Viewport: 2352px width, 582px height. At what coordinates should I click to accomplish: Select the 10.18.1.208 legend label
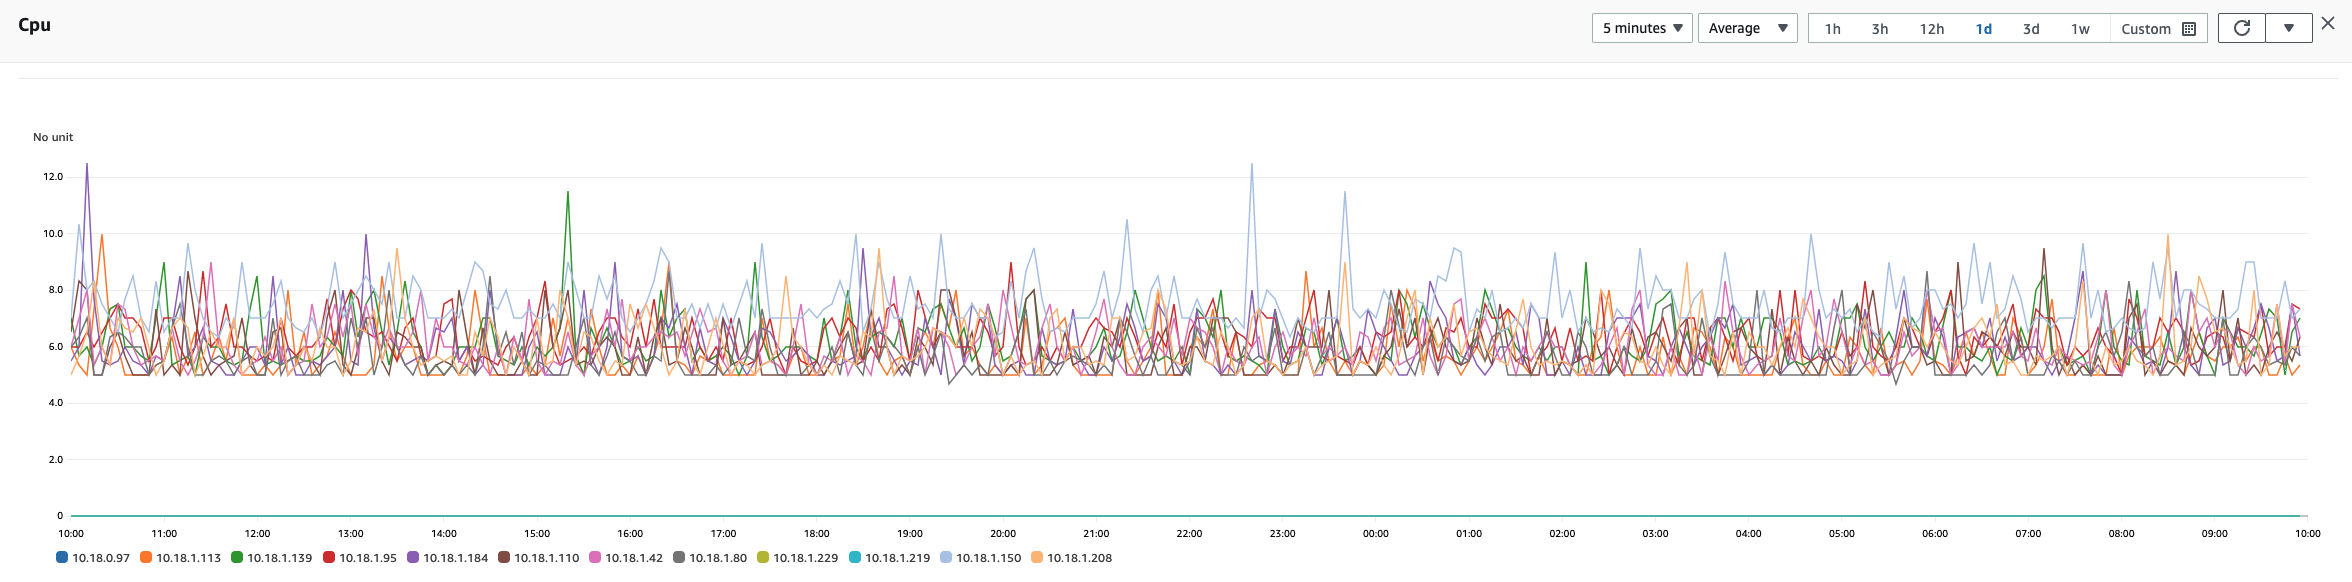point(1080,558)
